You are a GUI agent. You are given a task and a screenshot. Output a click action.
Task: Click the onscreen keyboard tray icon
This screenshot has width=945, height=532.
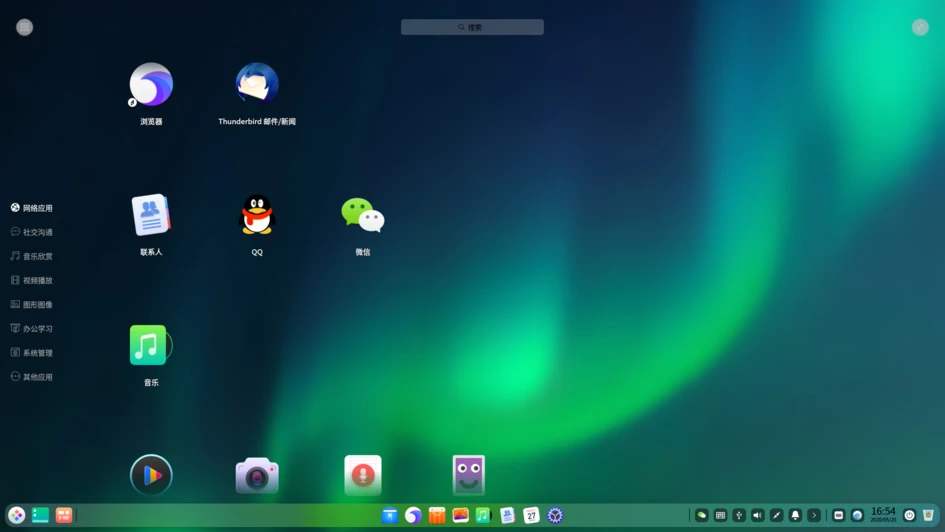click(x=720, y=516)
